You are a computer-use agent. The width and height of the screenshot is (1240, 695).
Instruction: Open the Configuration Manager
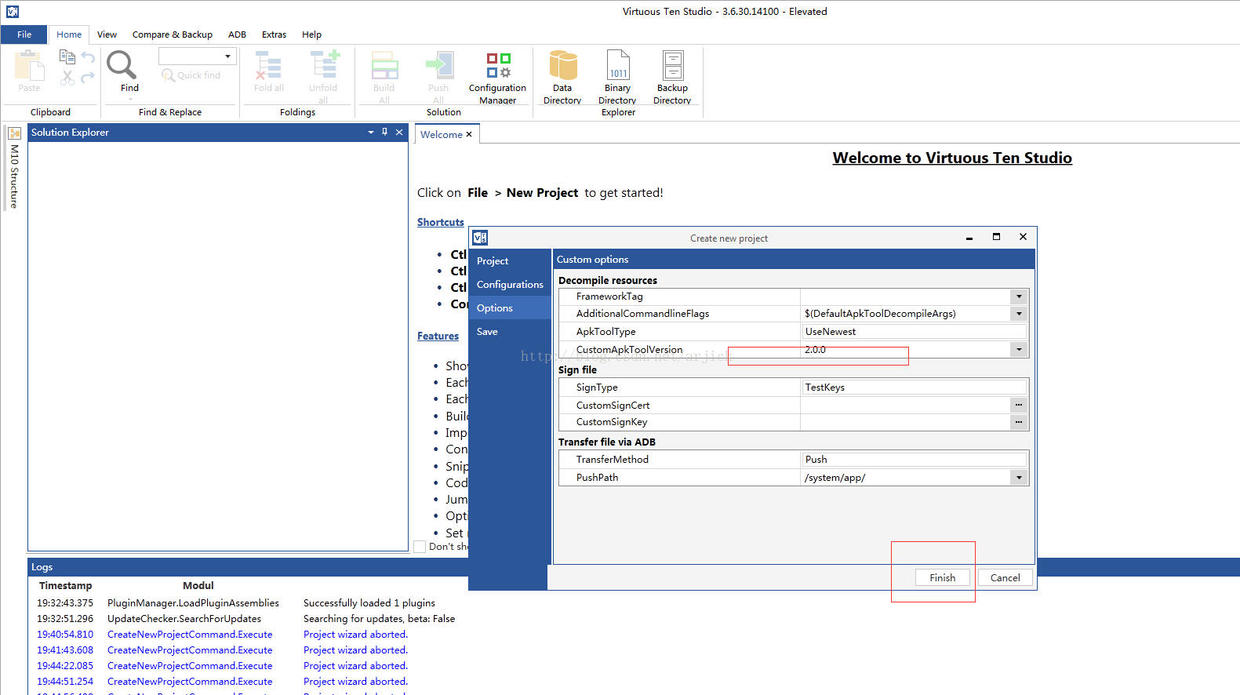point(497,78)
